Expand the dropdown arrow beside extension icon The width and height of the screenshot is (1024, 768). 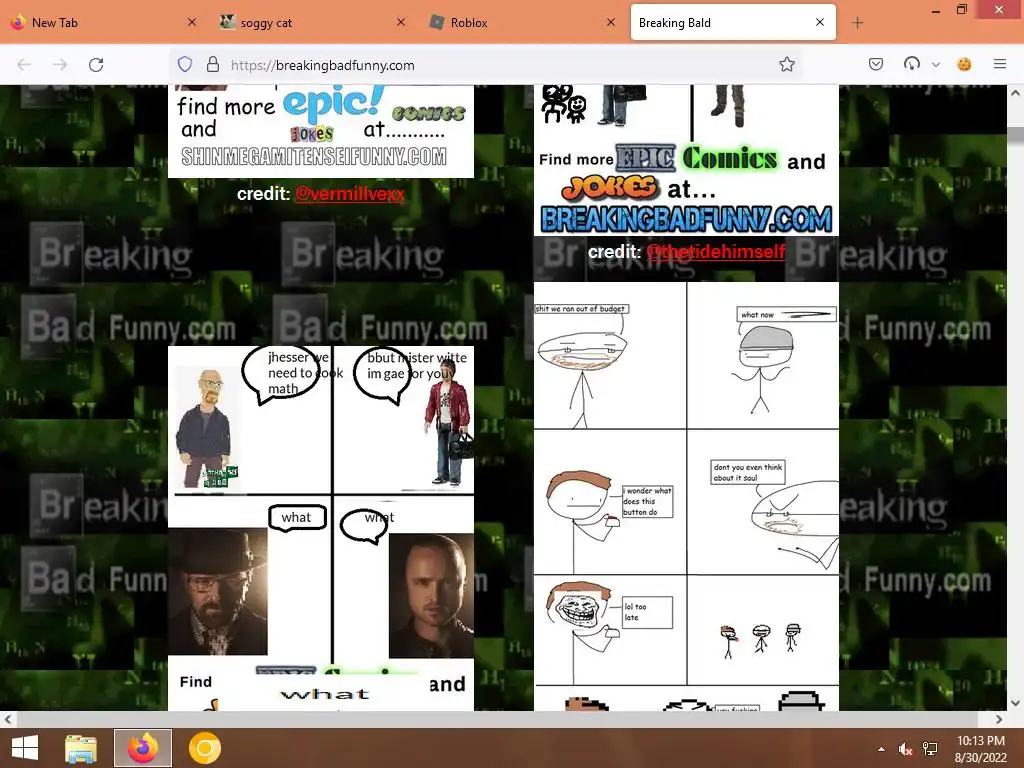coord(936,65)
